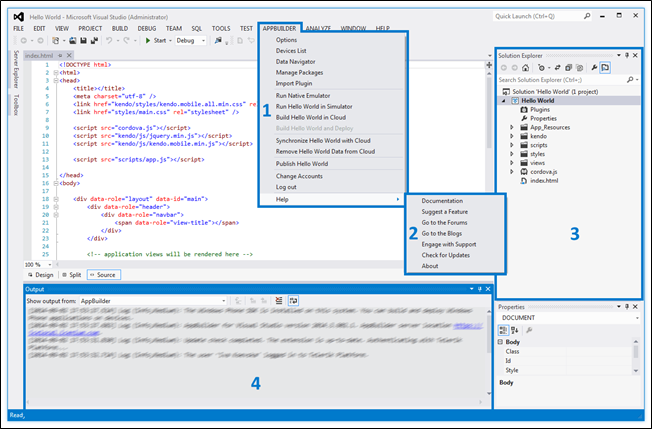Click the Clear All icon in Output toolbar

click(279, 301)
